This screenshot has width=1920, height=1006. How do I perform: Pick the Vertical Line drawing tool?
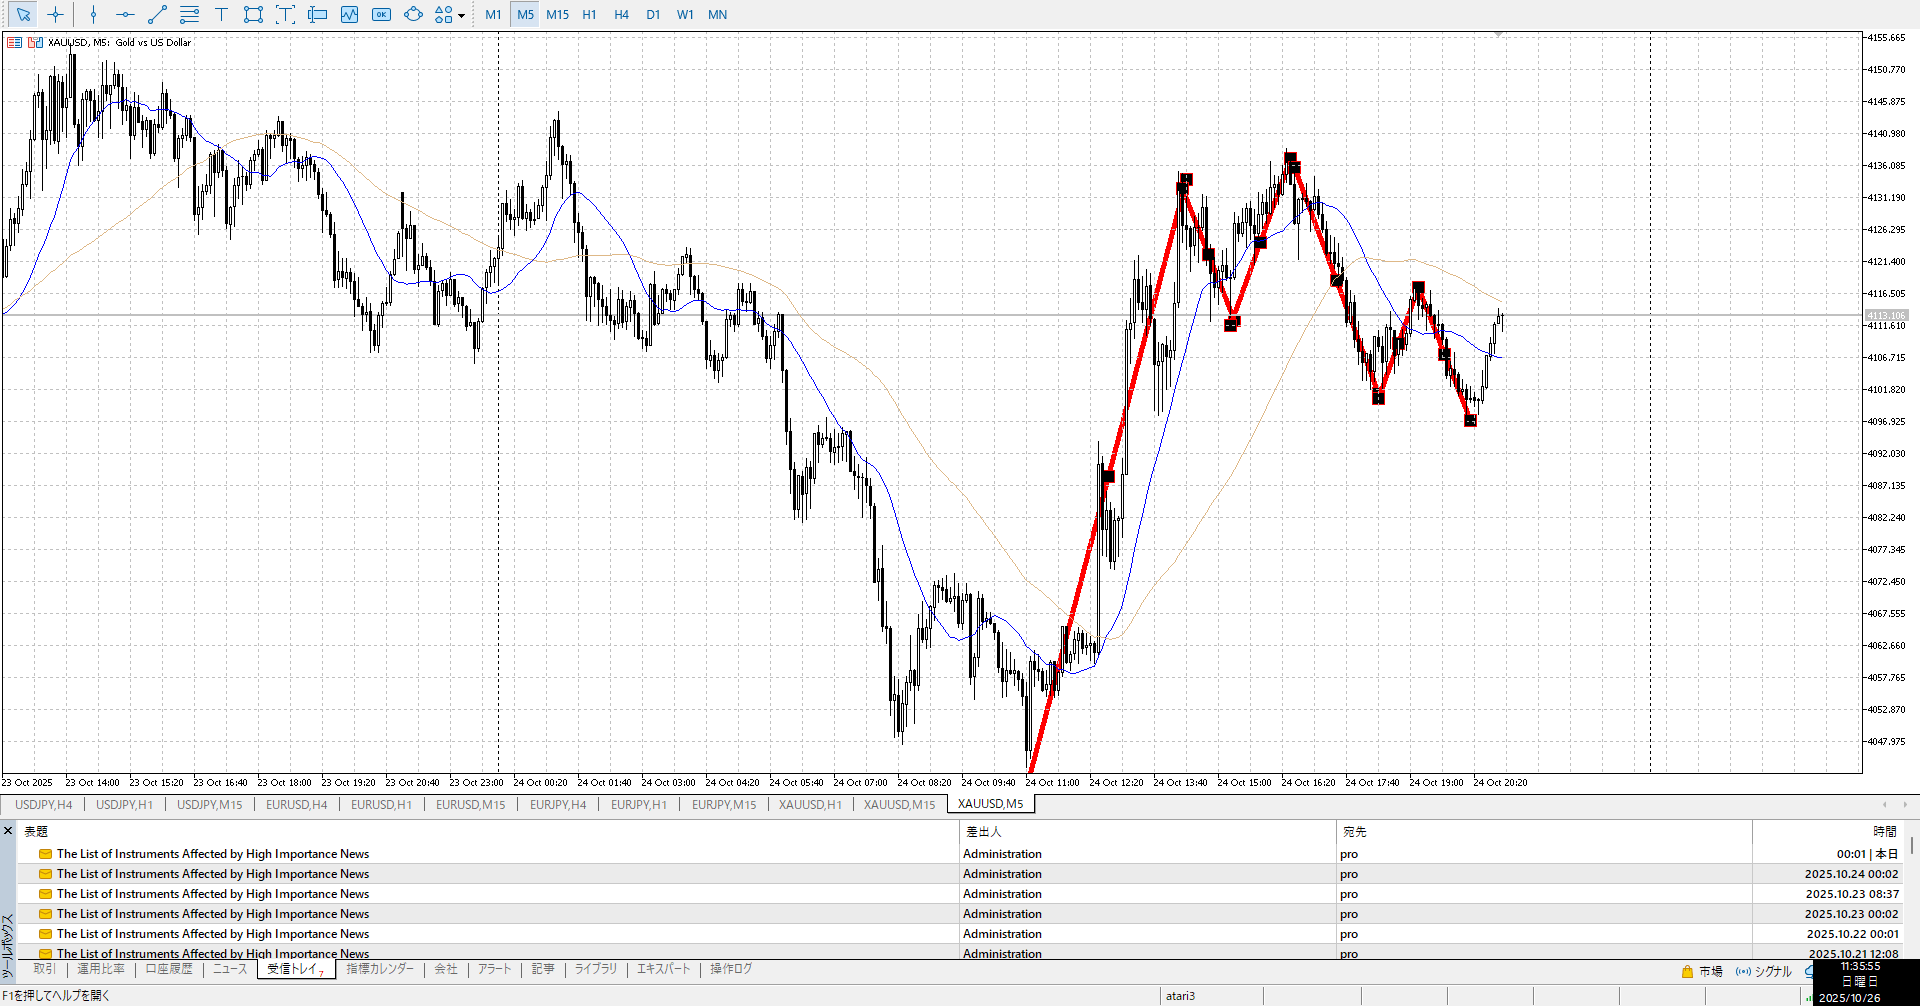pos(93,15)
